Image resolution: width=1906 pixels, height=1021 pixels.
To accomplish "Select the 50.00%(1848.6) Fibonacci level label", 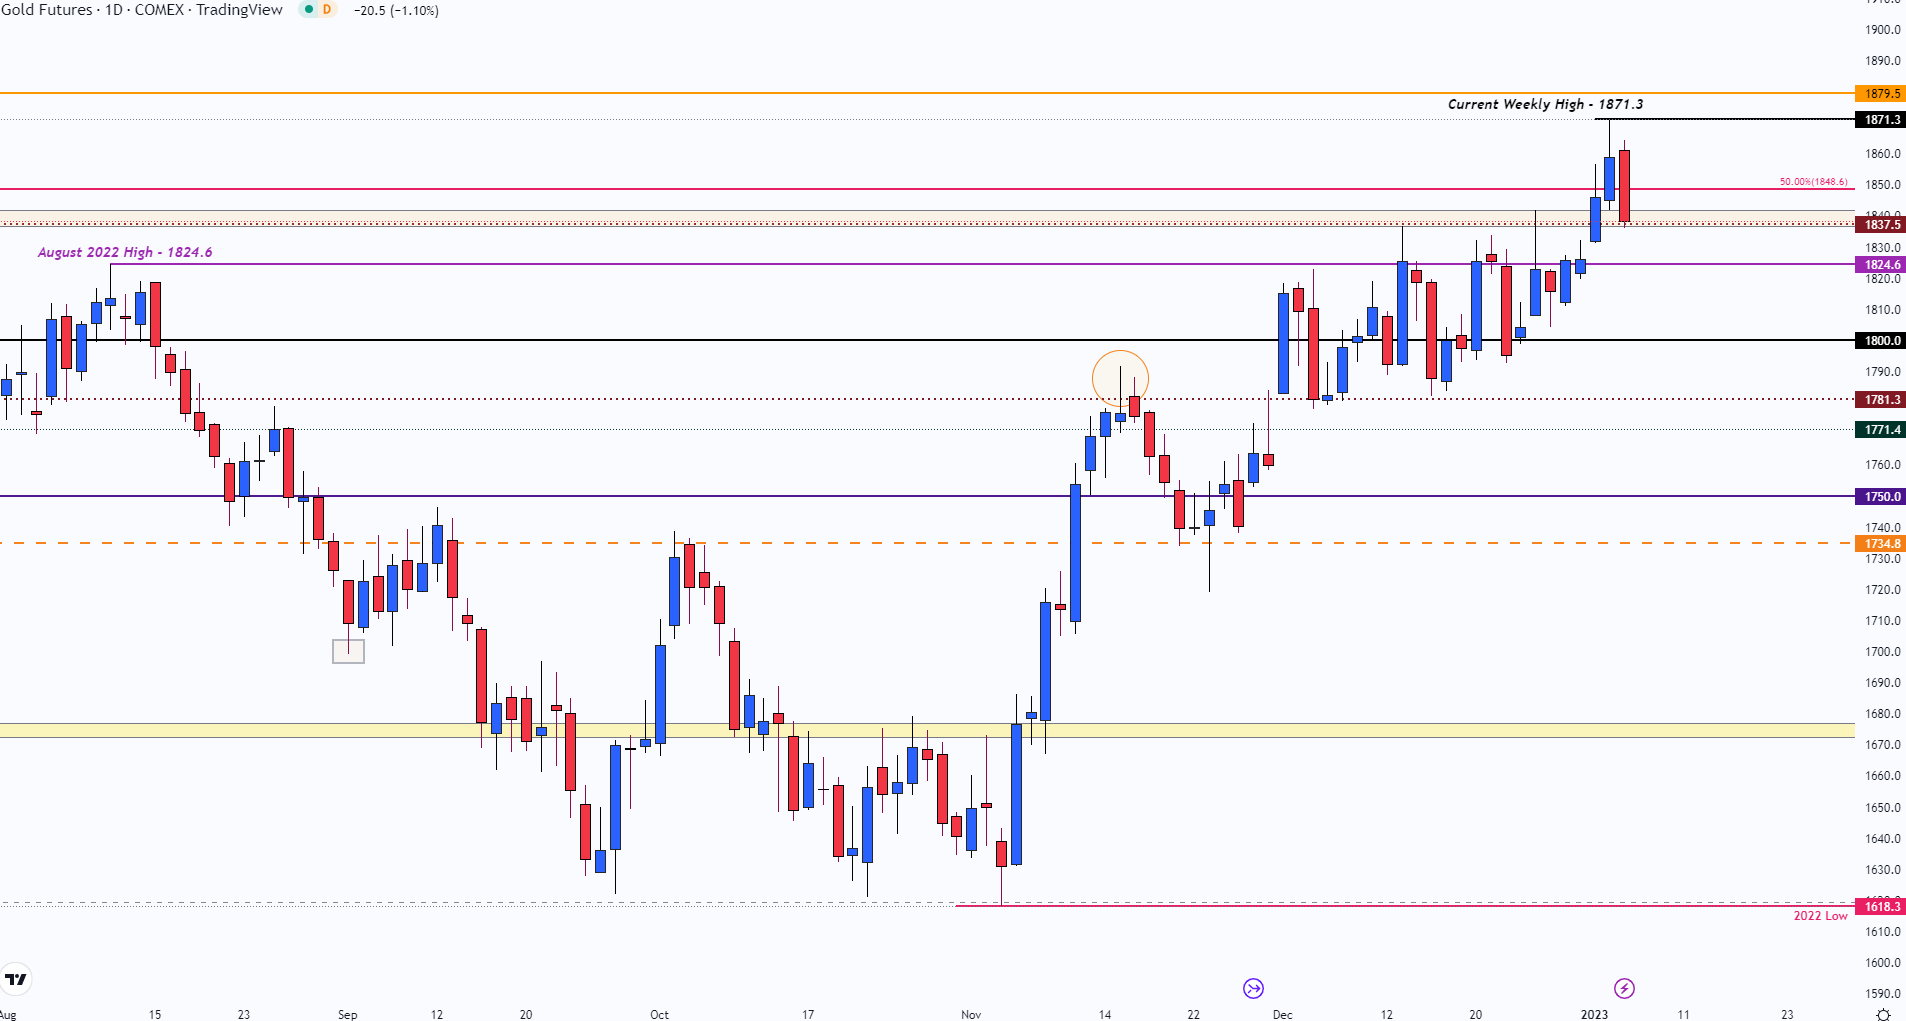I will point(1813,182).
